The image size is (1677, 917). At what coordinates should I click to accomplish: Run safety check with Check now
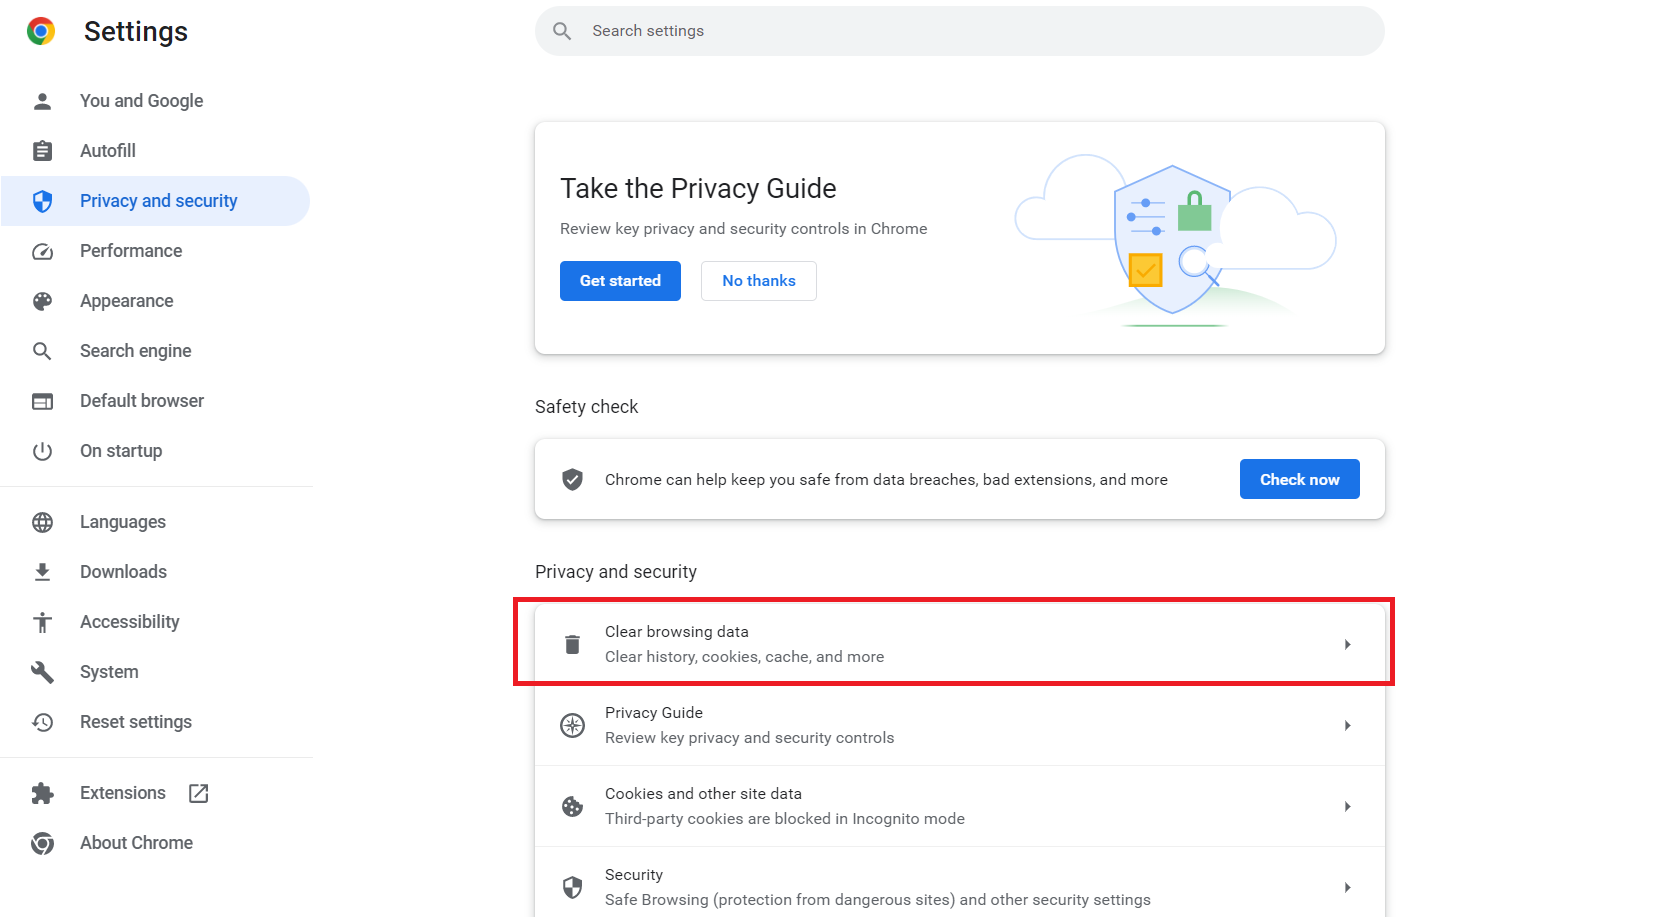(x=1299, y=479)
